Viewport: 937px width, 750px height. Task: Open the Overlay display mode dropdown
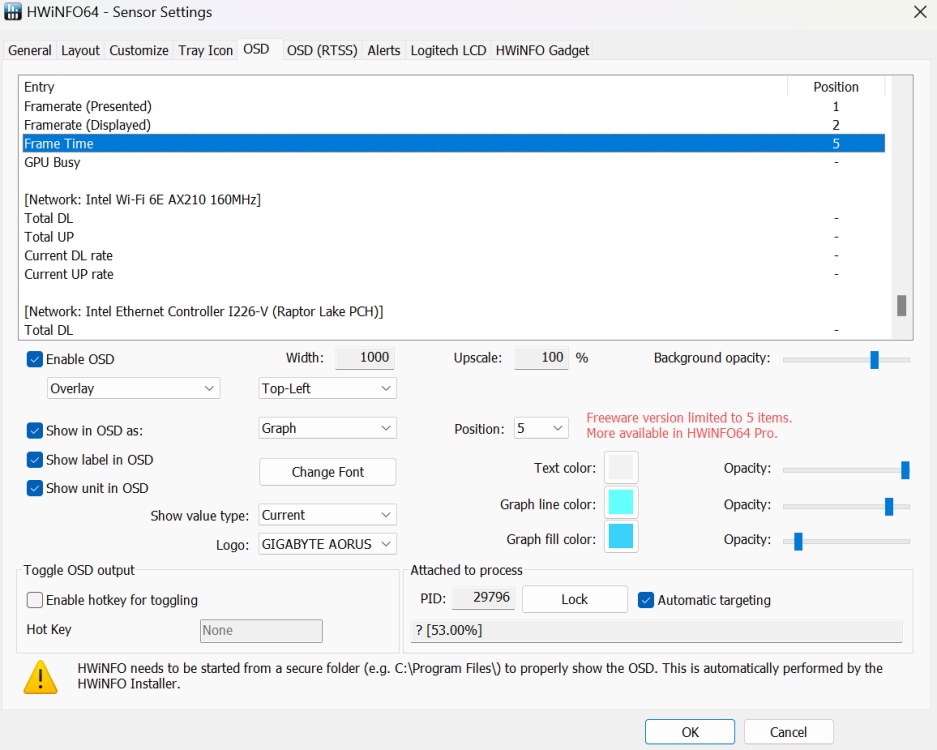[x=132, y=388]
